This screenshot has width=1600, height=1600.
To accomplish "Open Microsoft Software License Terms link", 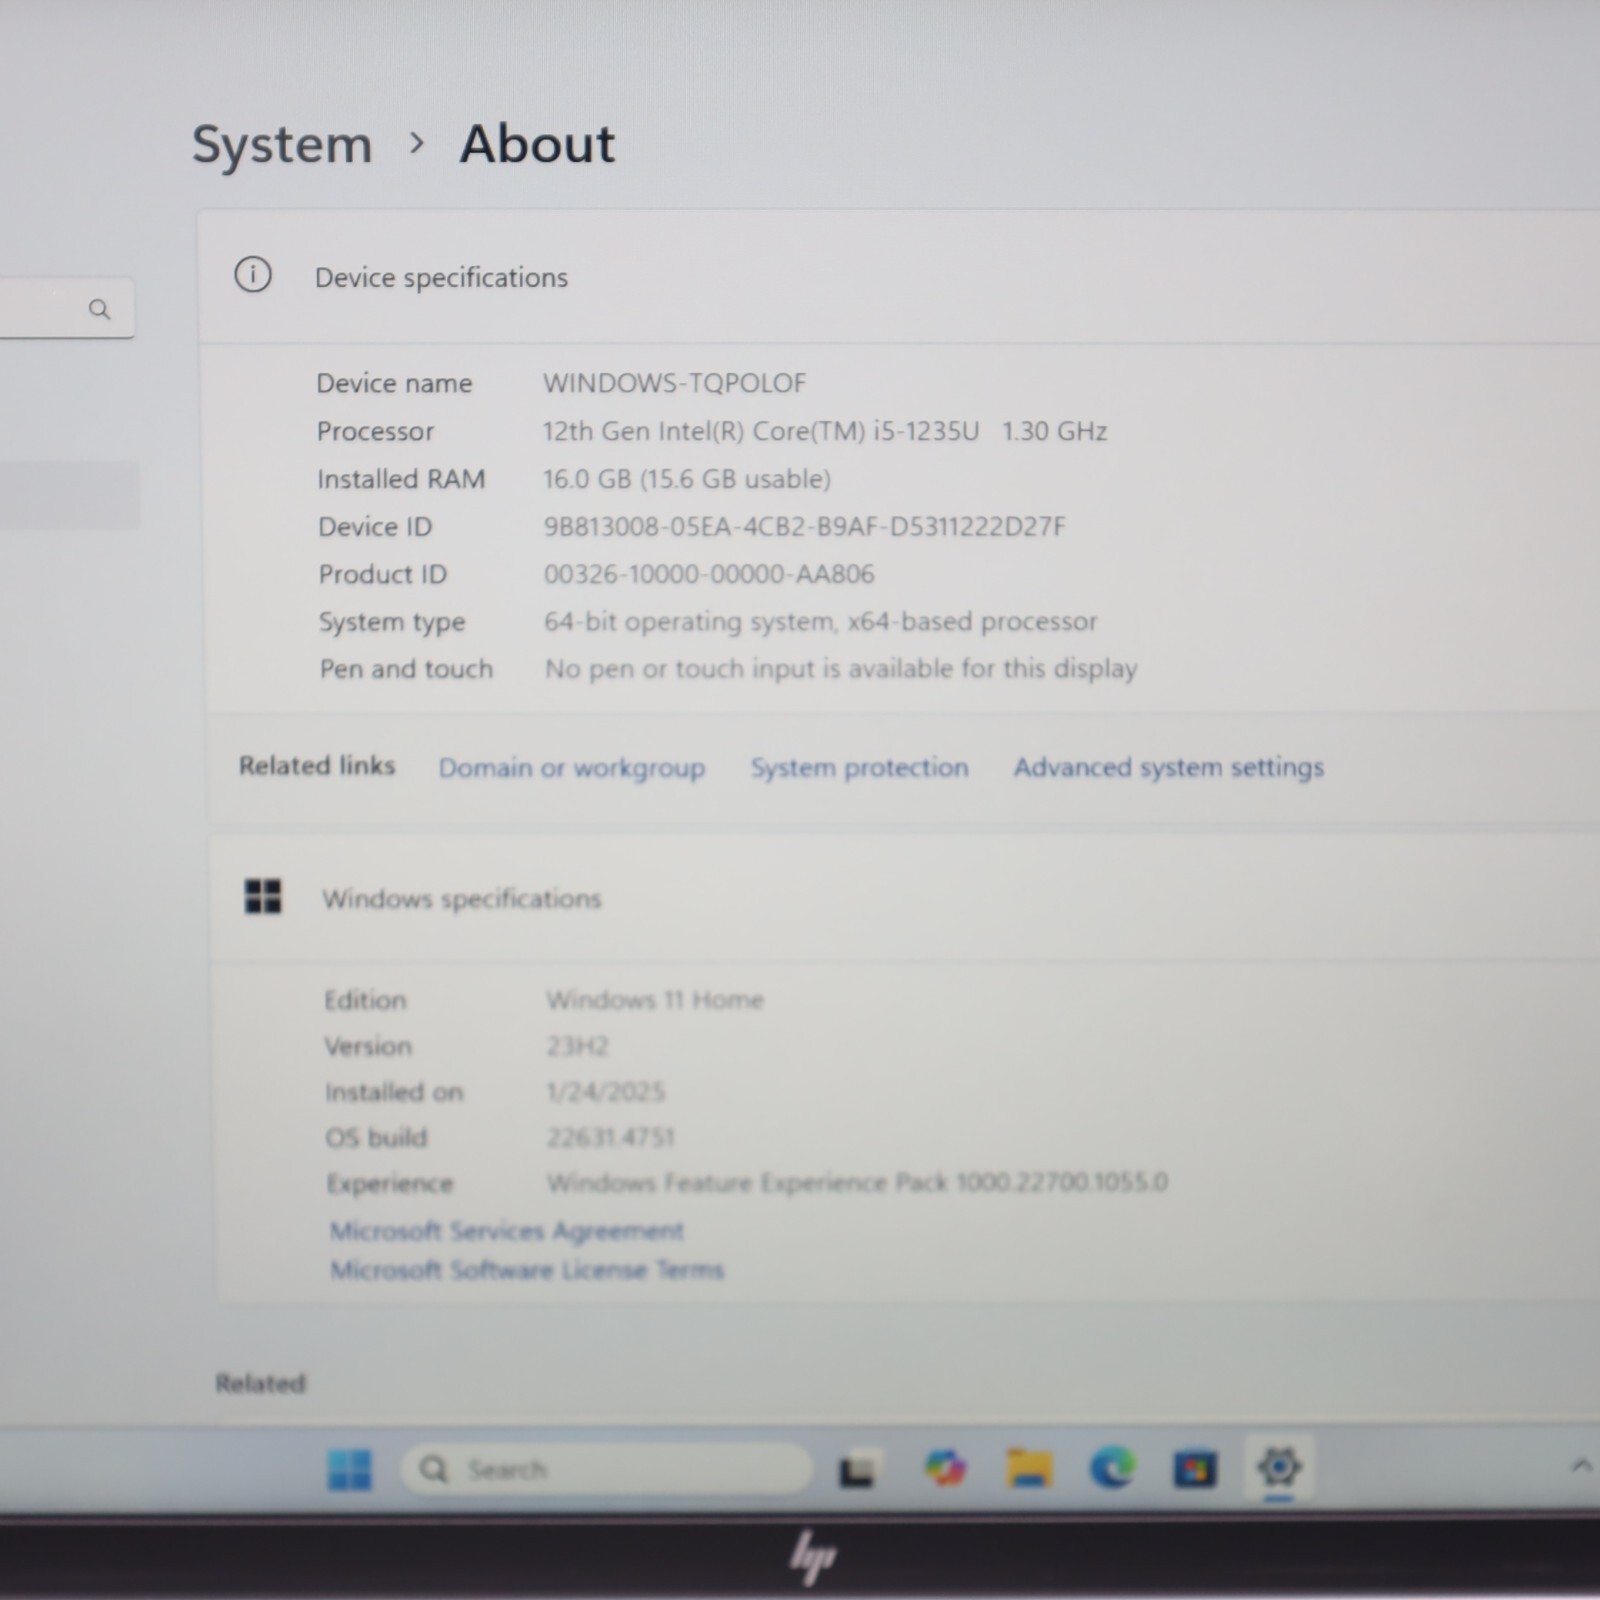I will click(x=527, y=1270).
